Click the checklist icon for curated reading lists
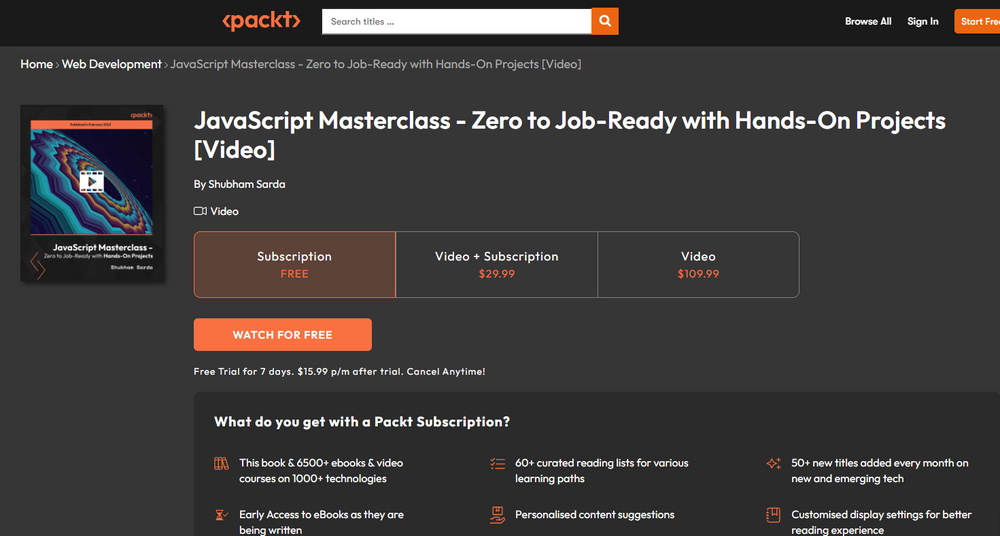 tap(497, 463)
